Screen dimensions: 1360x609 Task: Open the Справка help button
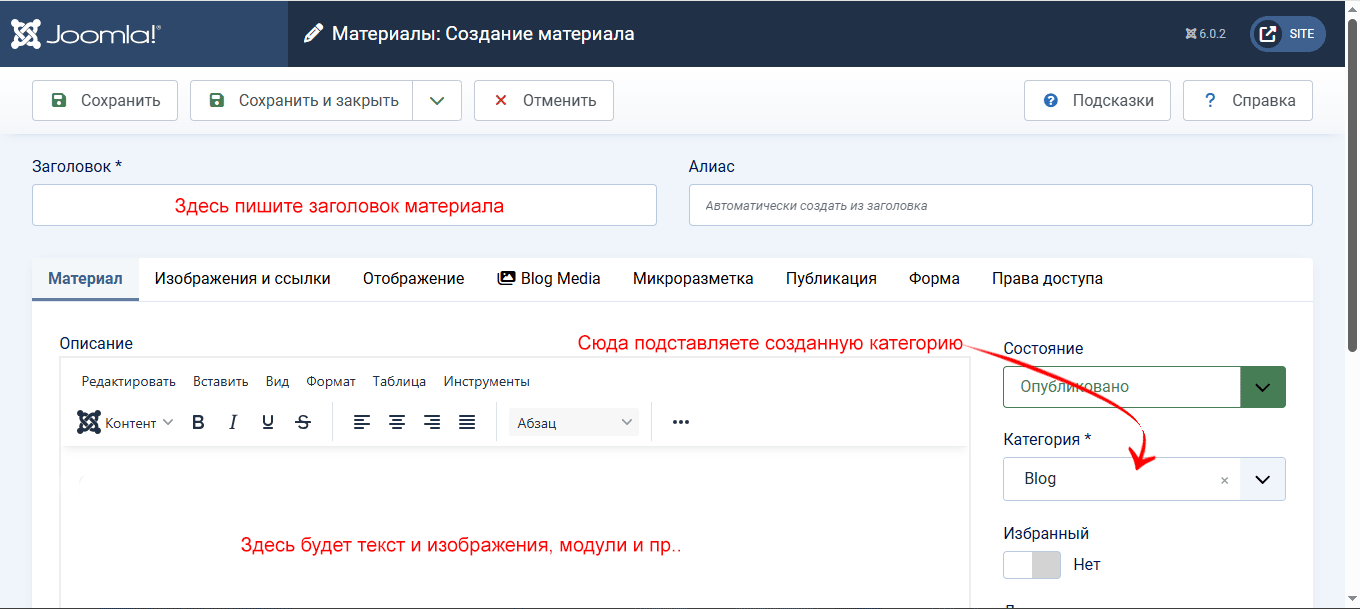[1248, 100]
